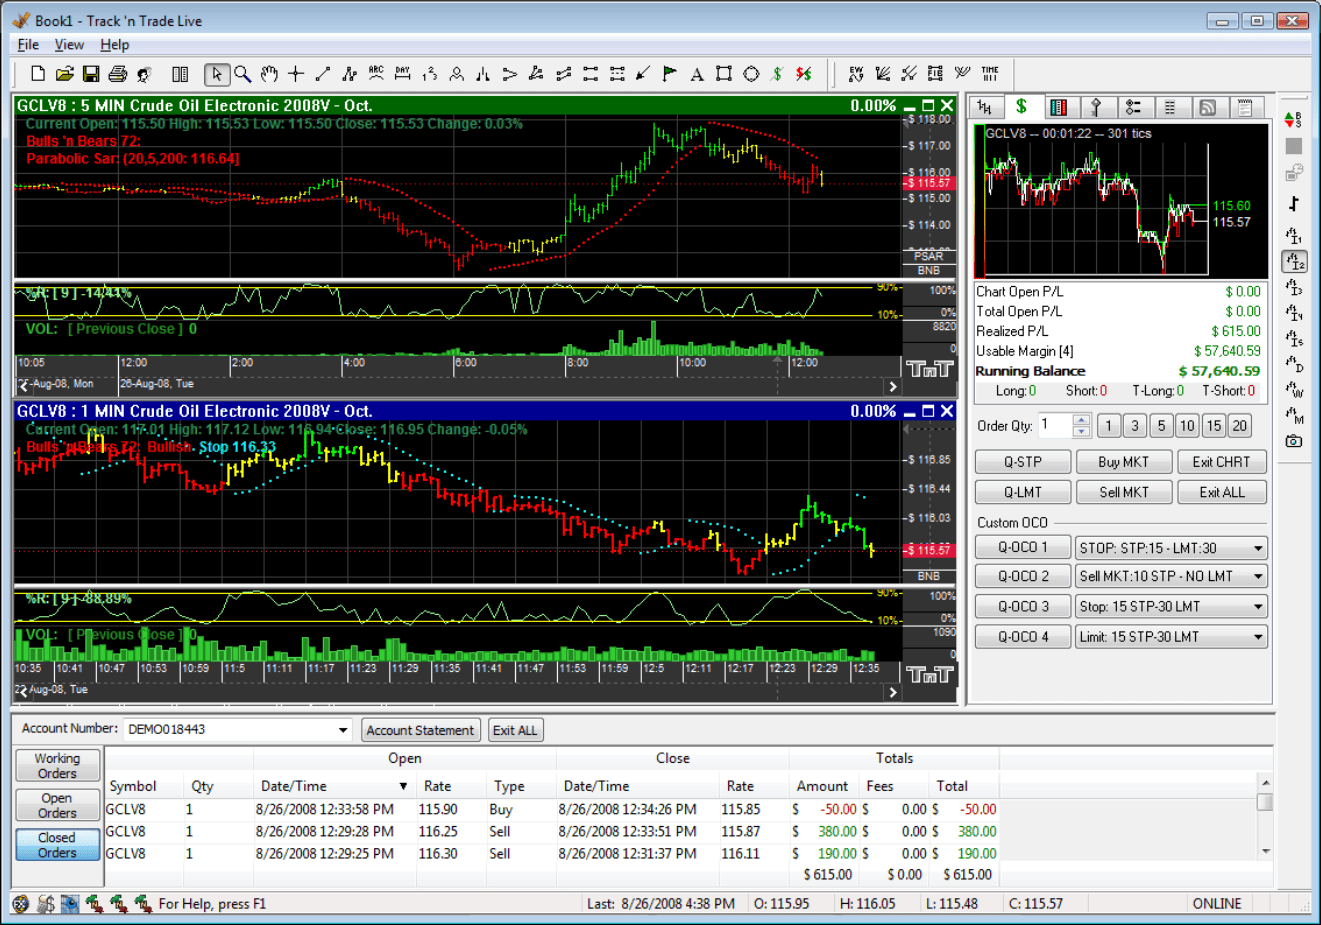1321x925 pixels.
Task: Click Exit ALL in the order panel
Action: [x=1221, y=492]
